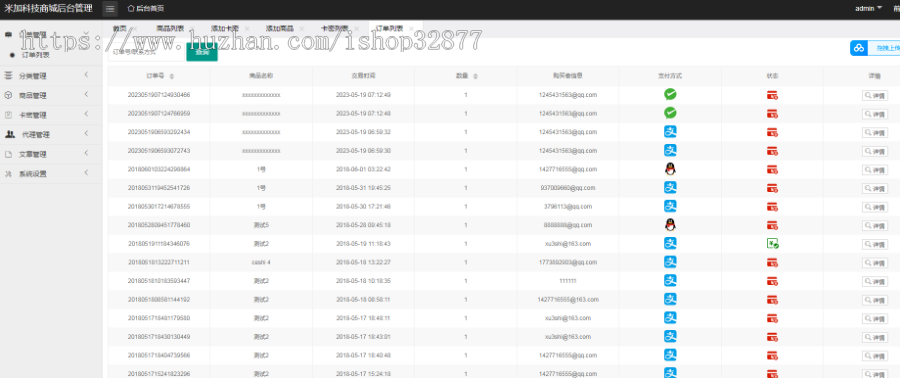Click the 代理管理 people icon
The image size is (900, 378).
[x=10, y=134]
